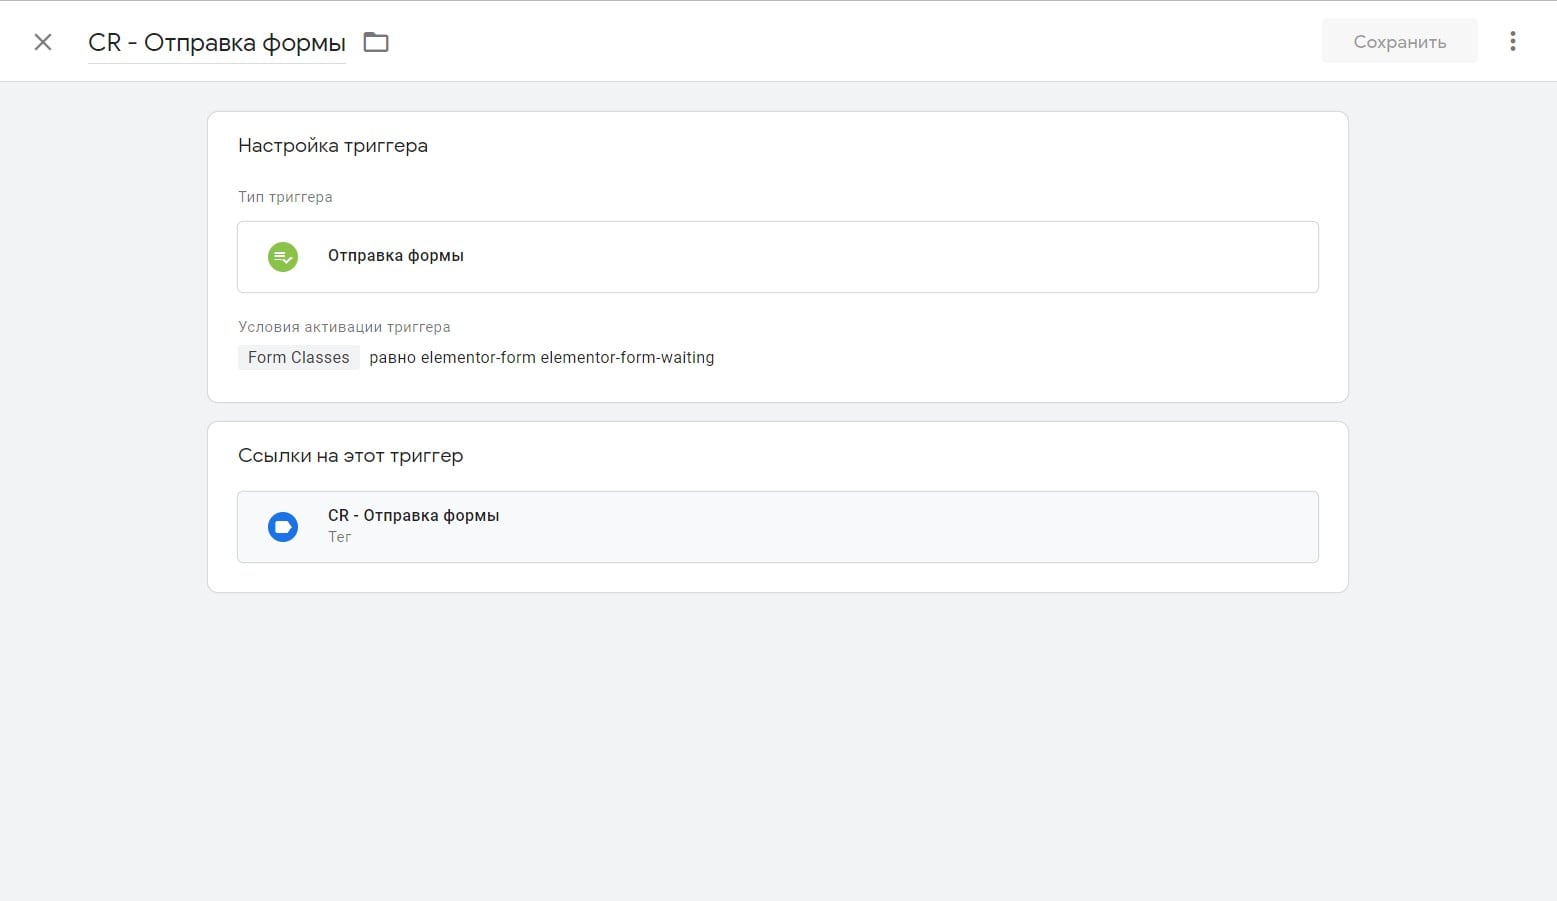Close the trigger editor with the X
Screen dimensions: 1557x901
tap(43, 42)
